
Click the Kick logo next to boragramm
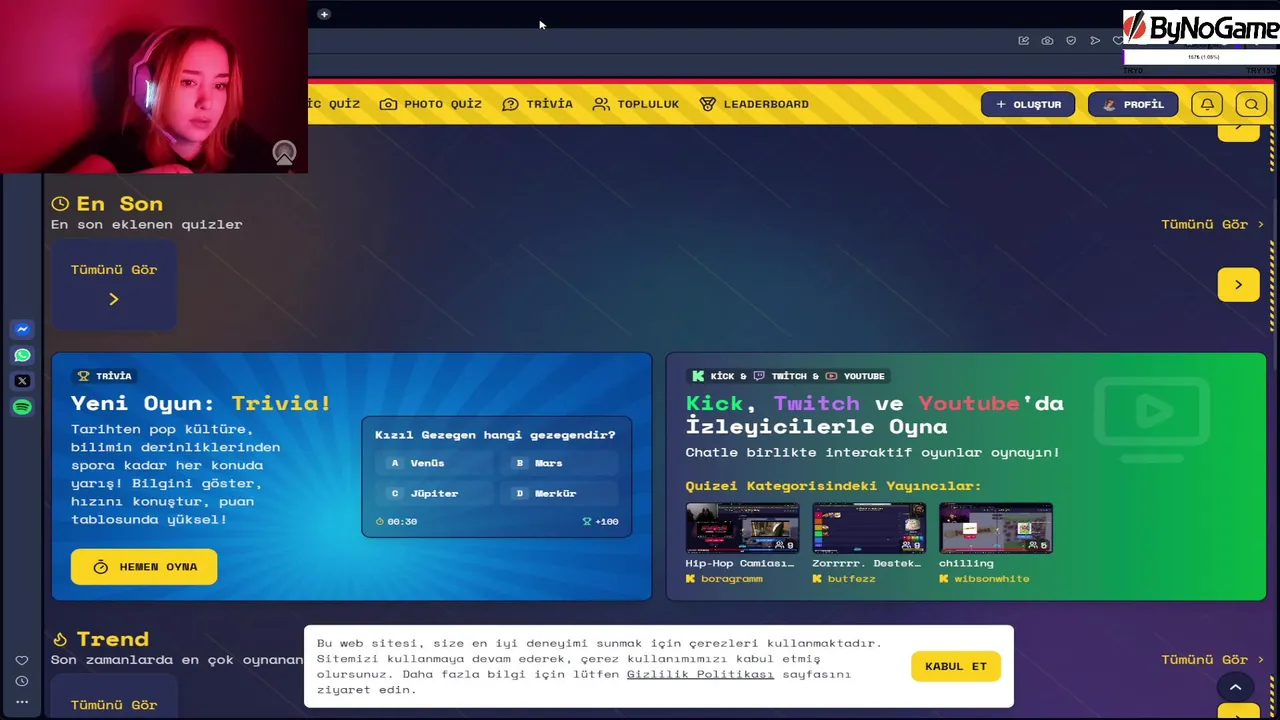[x=690, y=579]
